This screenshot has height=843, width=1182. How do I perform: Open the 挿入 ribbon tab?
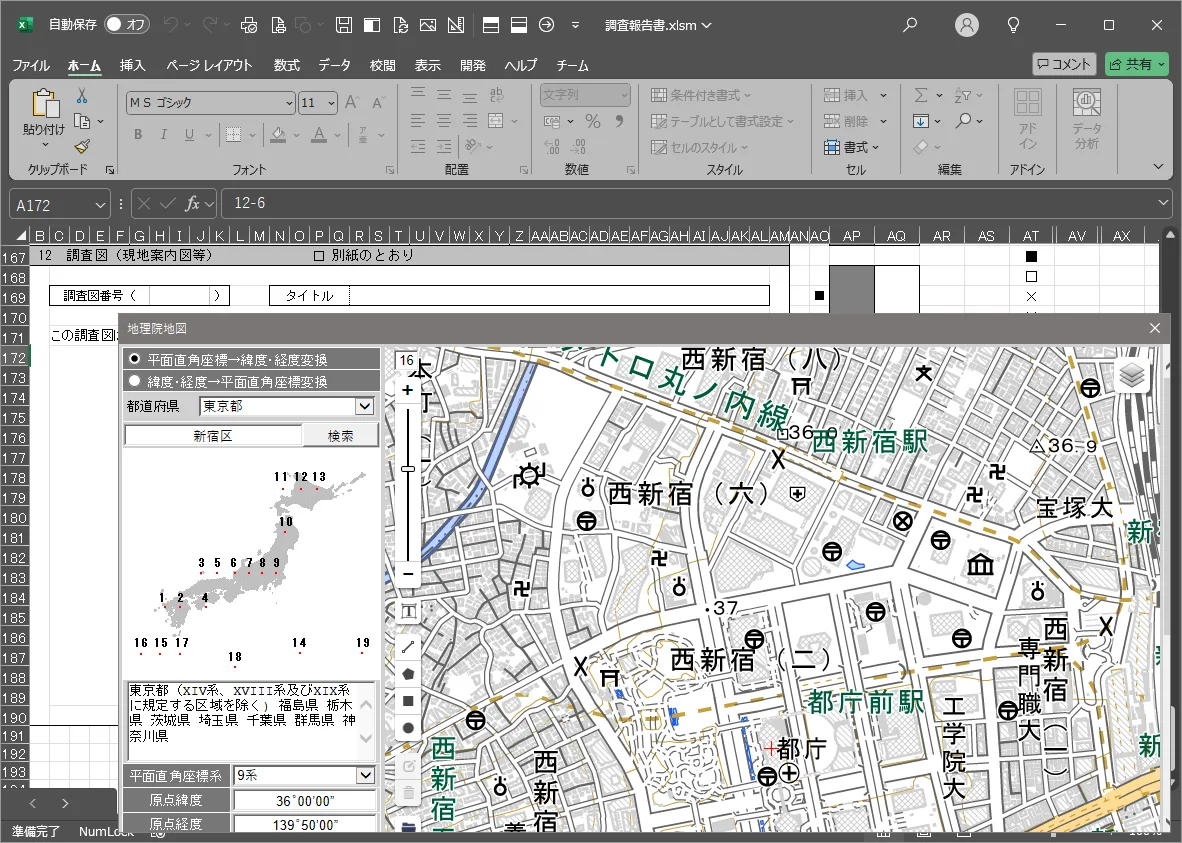click(133, 66)
